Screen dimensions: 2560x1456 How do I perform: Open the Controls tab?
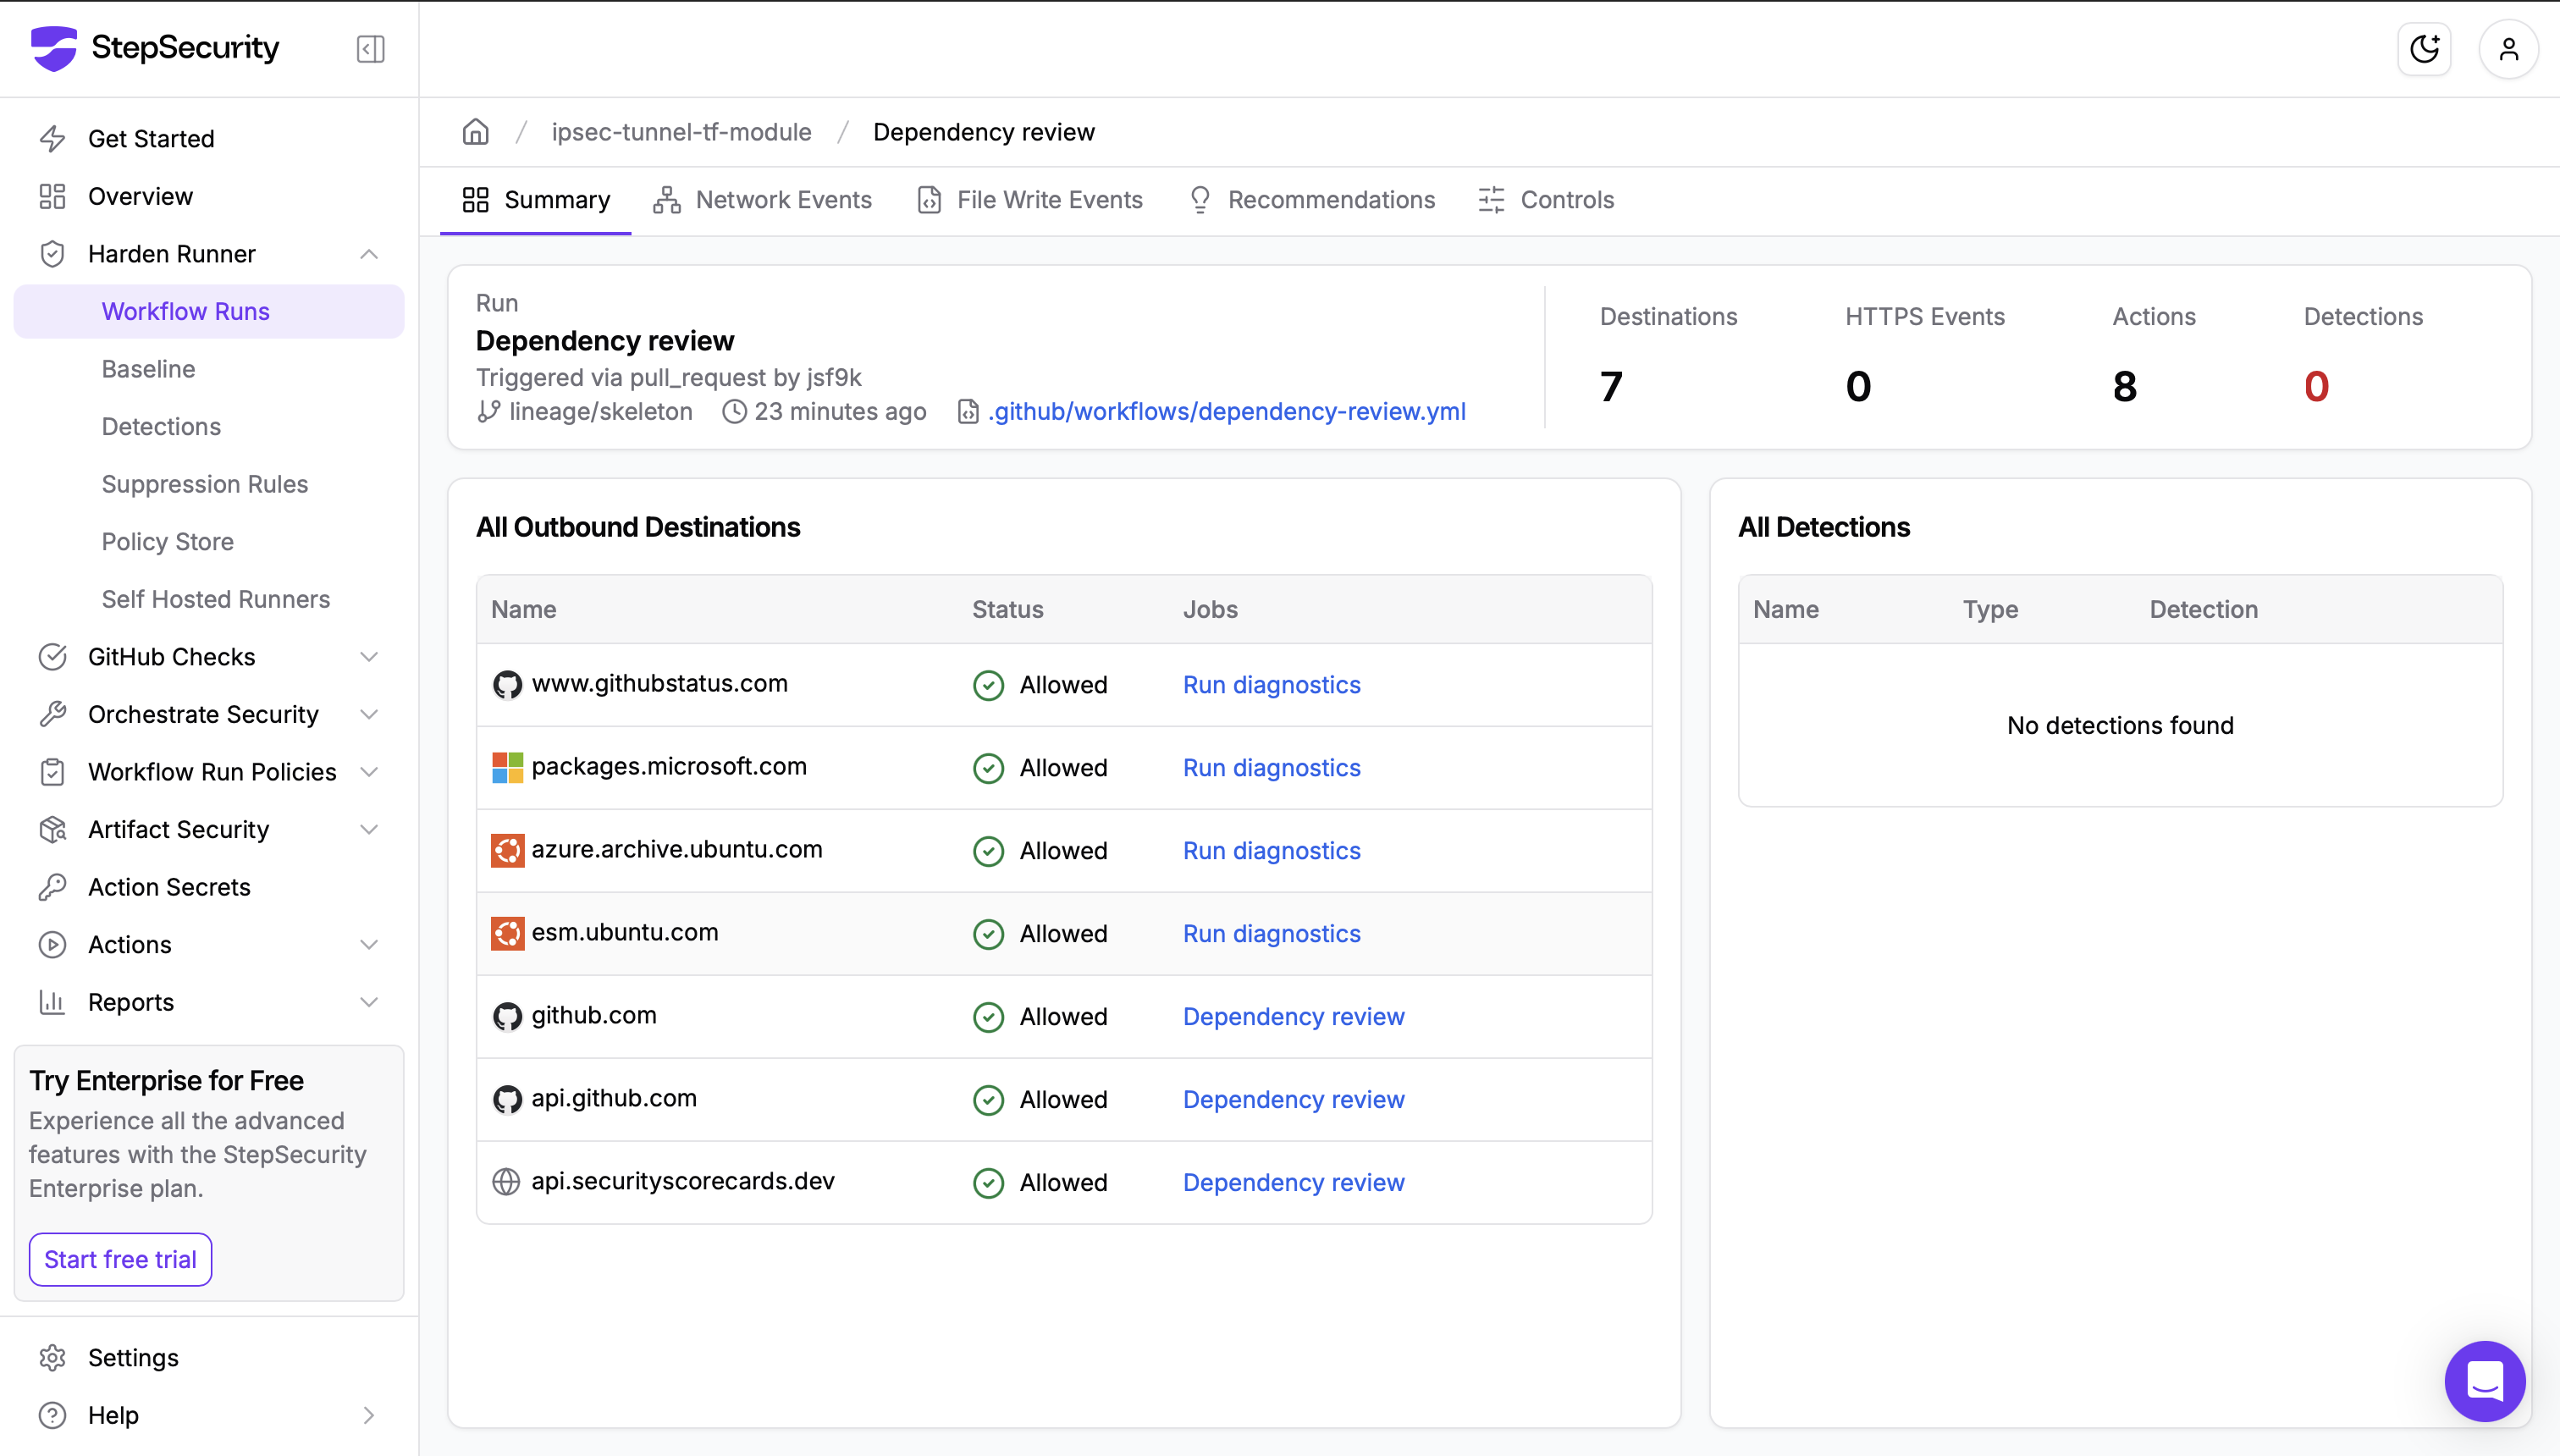coord(1546,200)
